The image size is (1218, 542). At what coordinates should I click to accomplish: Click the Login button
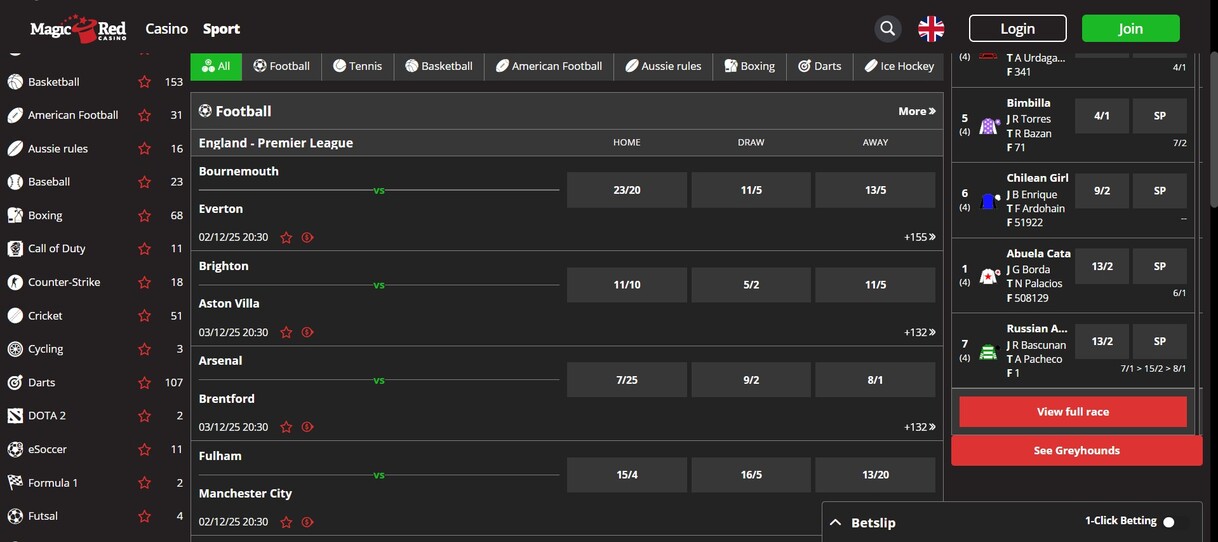(x=1017, y=28)
